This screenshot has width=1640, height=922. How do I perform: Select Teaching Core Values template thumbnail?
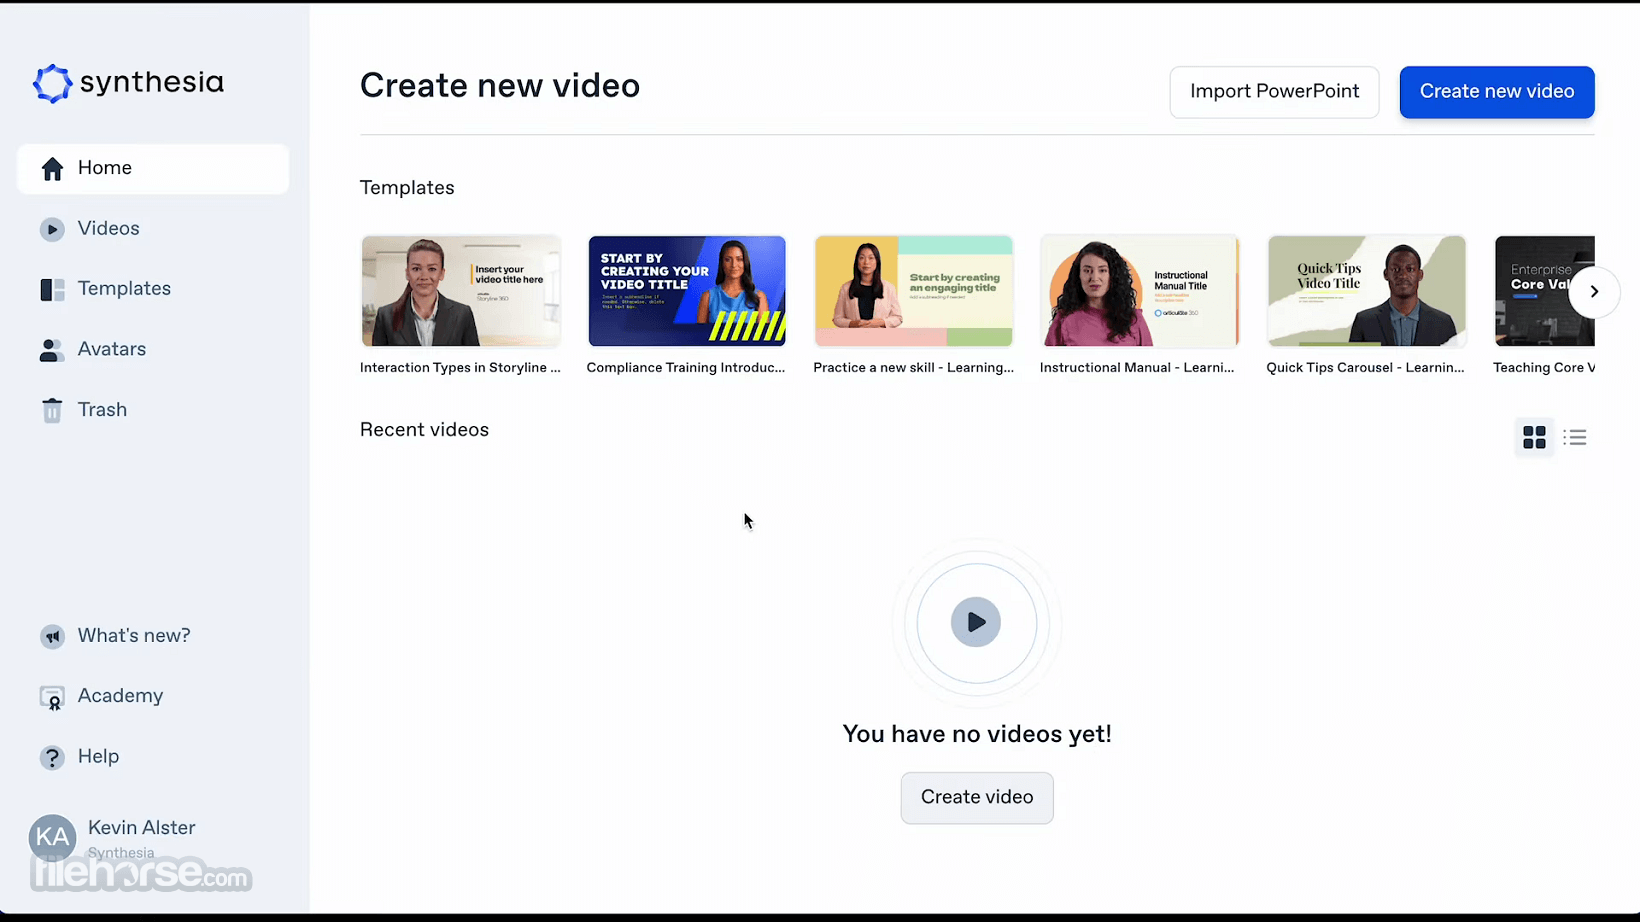(1545, 291)
